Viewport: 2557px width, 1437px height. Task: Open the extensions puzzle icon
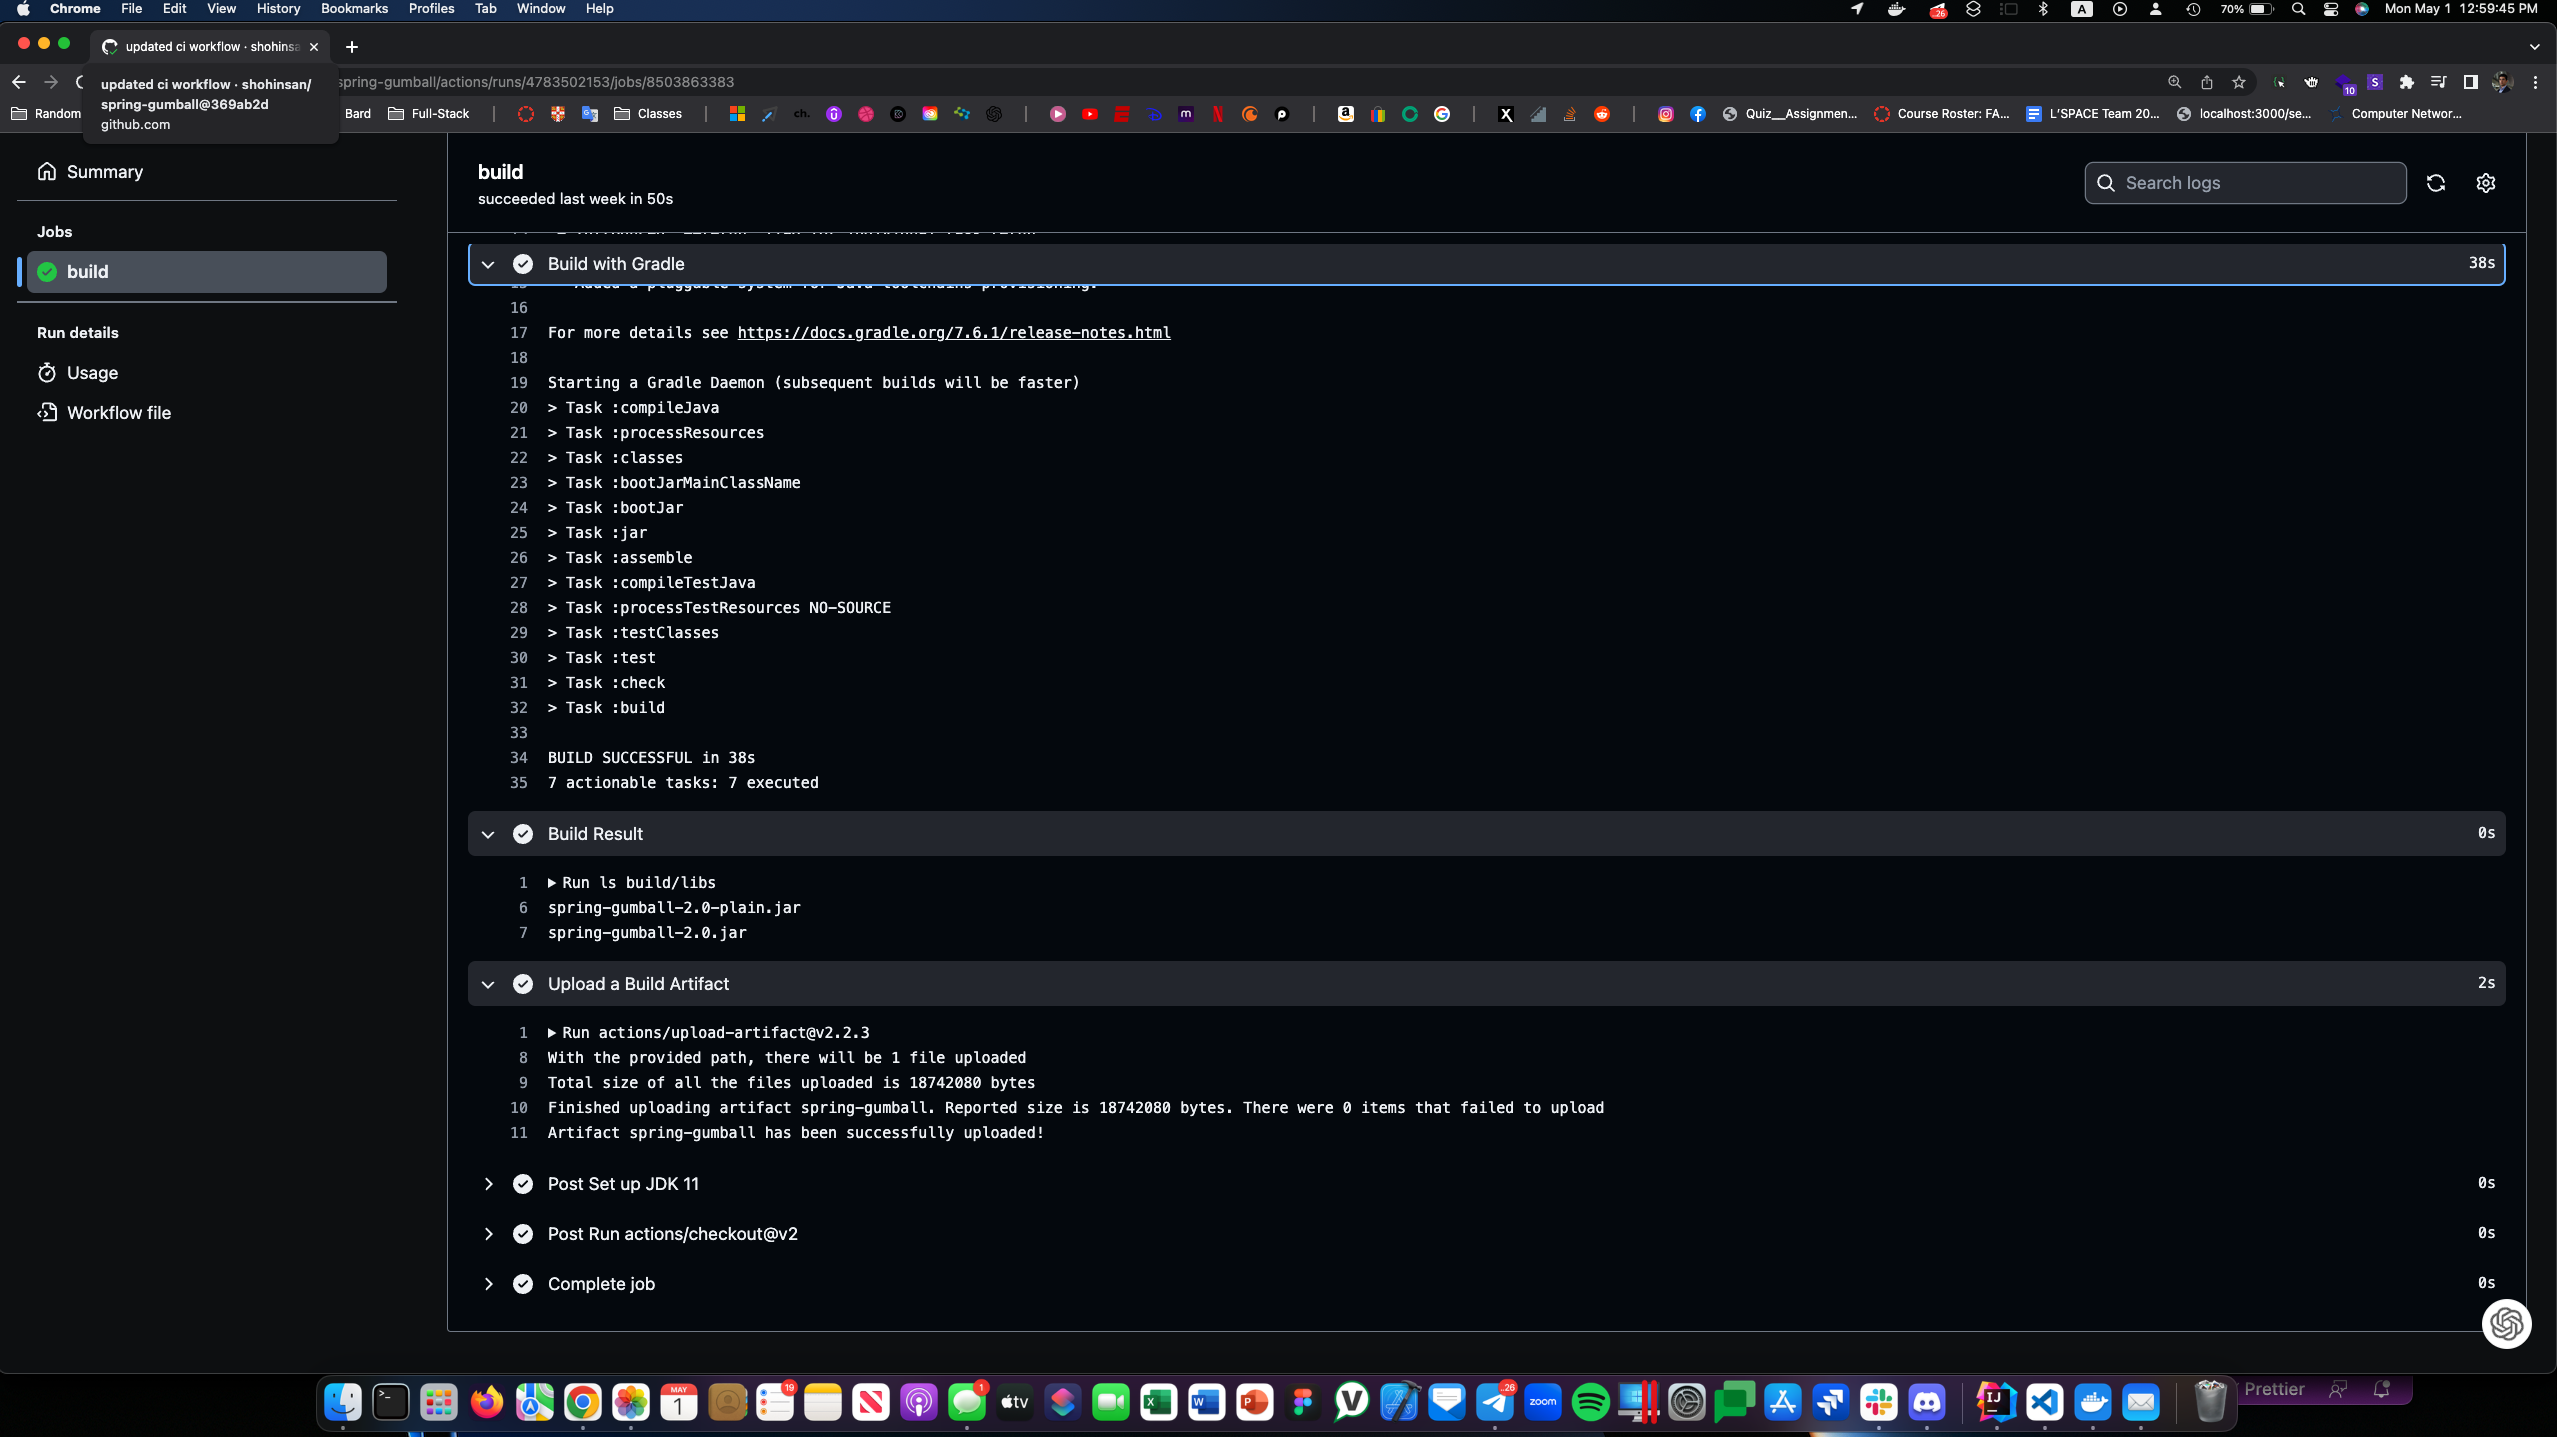pos(2407,82)
